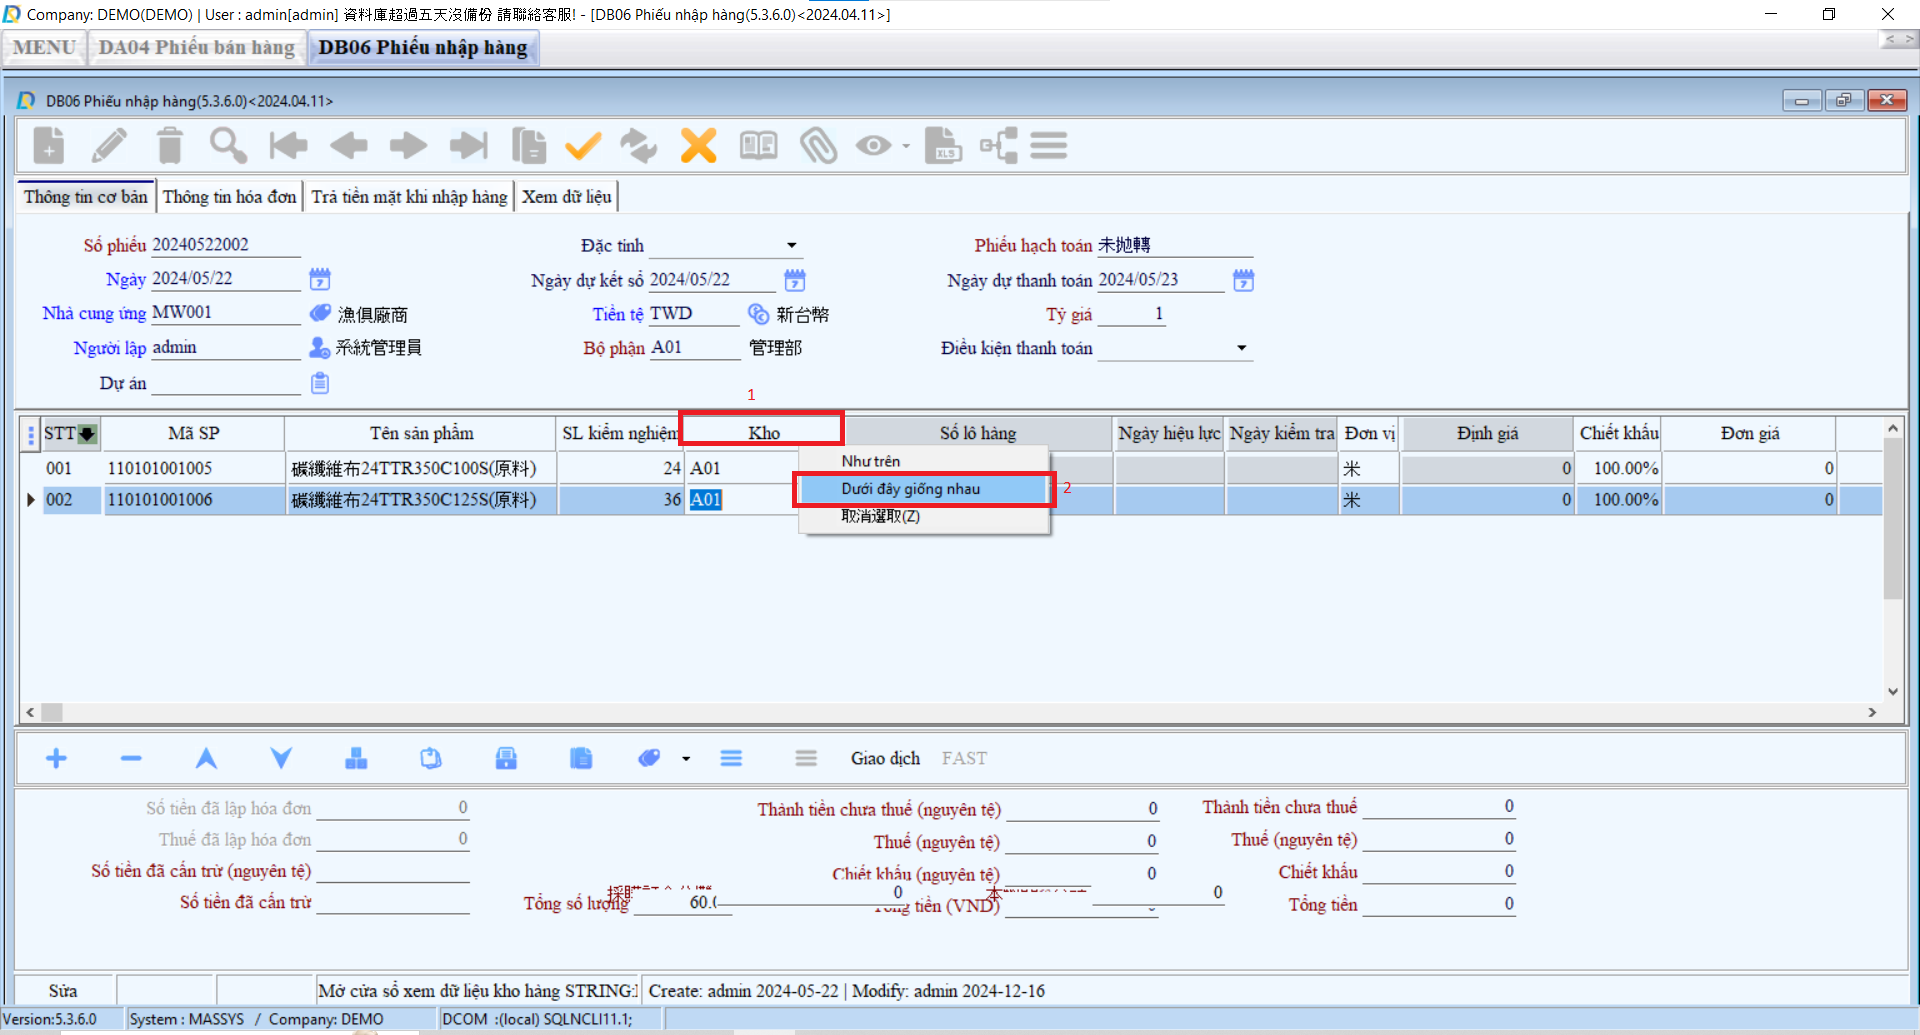Select Thông tin cơ bản tab
This screenshot has width=1920, height=1035.
[x=85, y=197]
